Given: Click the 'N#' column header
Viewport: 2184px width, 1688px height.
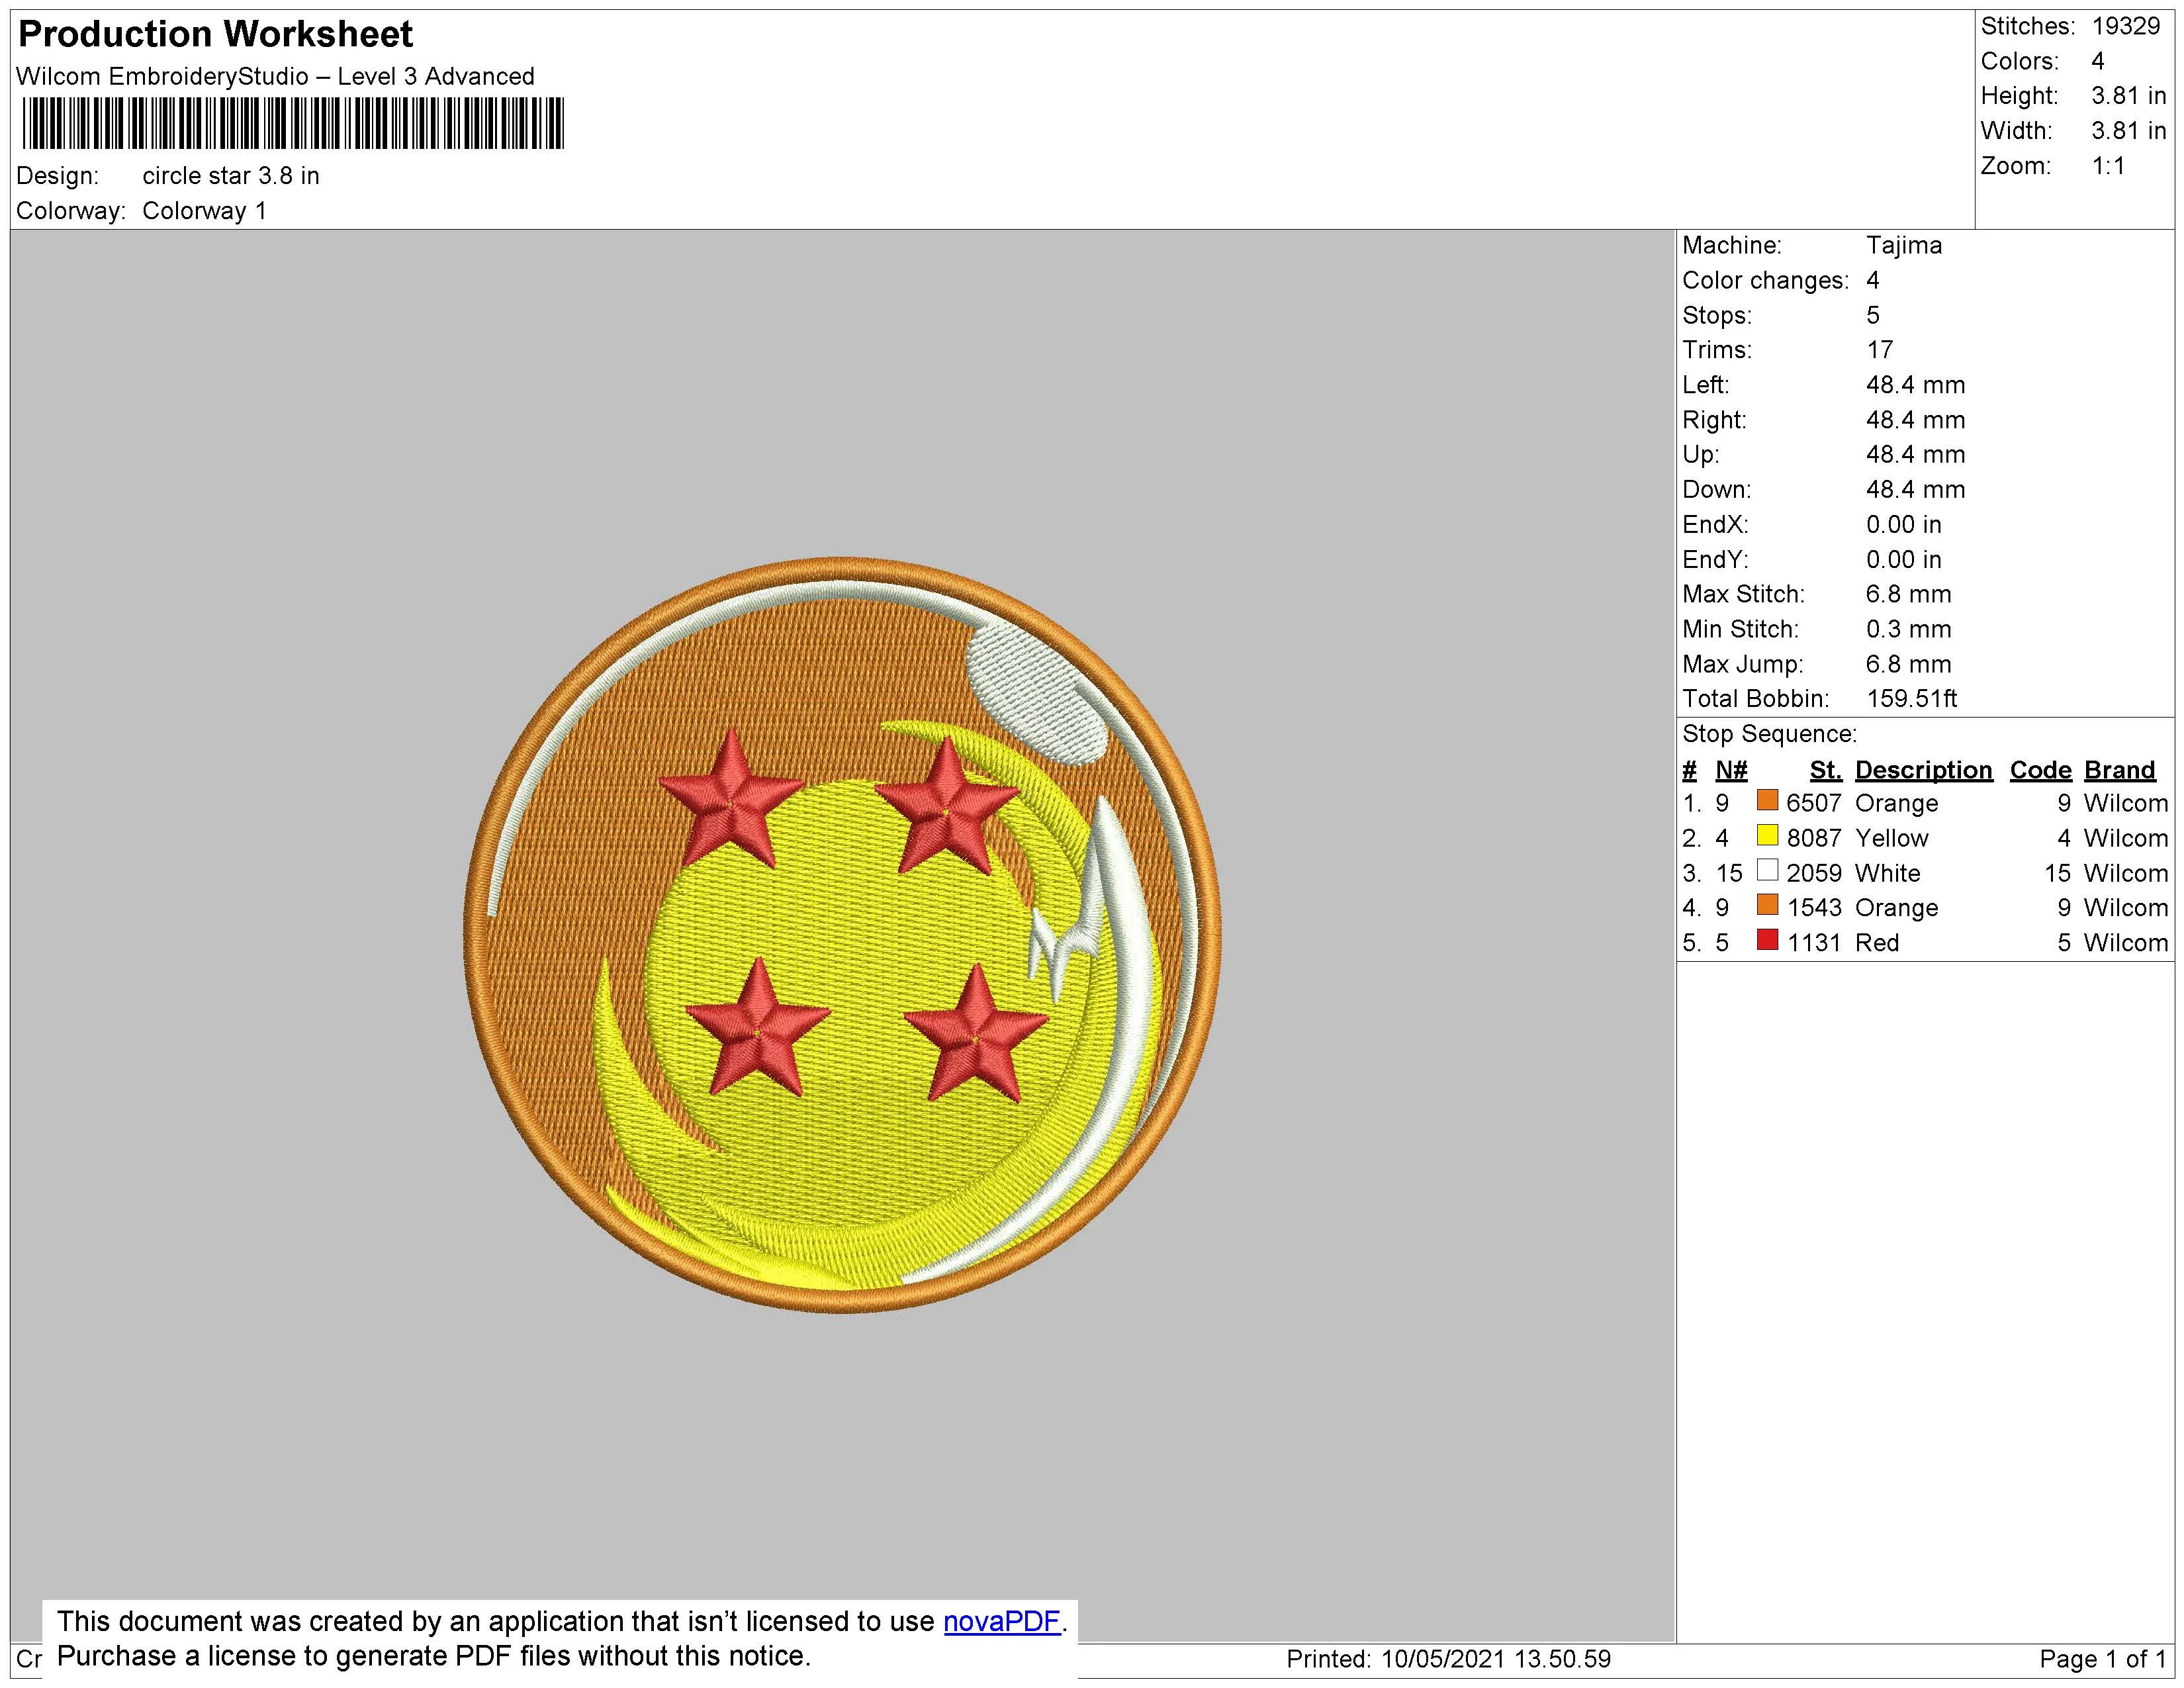Looking at the screenshot, I should [x=1731, y=770].
